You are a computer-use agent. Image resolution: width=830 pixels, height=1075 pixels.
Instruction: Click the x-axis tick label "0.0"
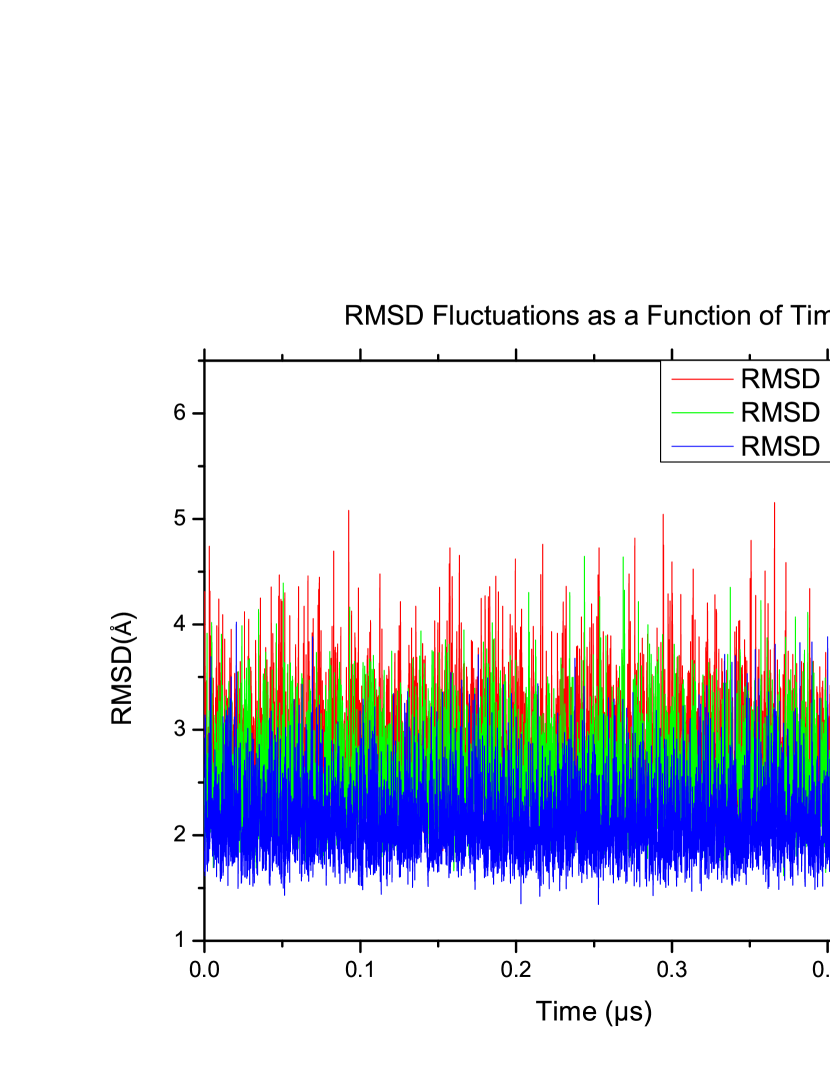click(204, 969)
